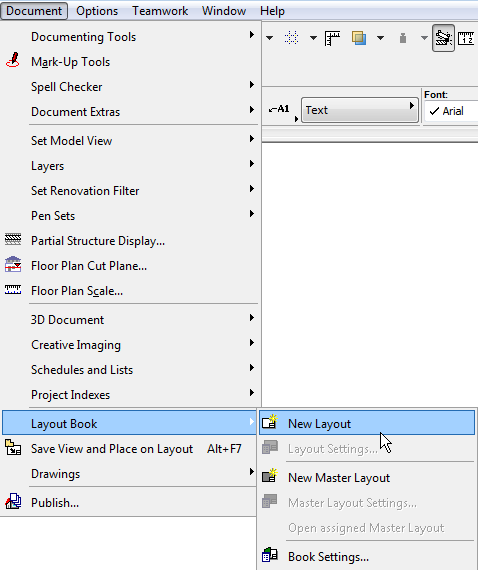Viewport: 478px width, 570px height.
Task: Click the Mark-Up Tools red pen icon
Action: point(13,60)
